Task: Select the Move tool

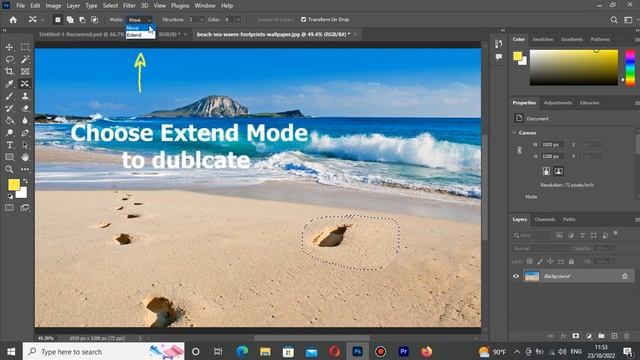Action: click(9, 47)
